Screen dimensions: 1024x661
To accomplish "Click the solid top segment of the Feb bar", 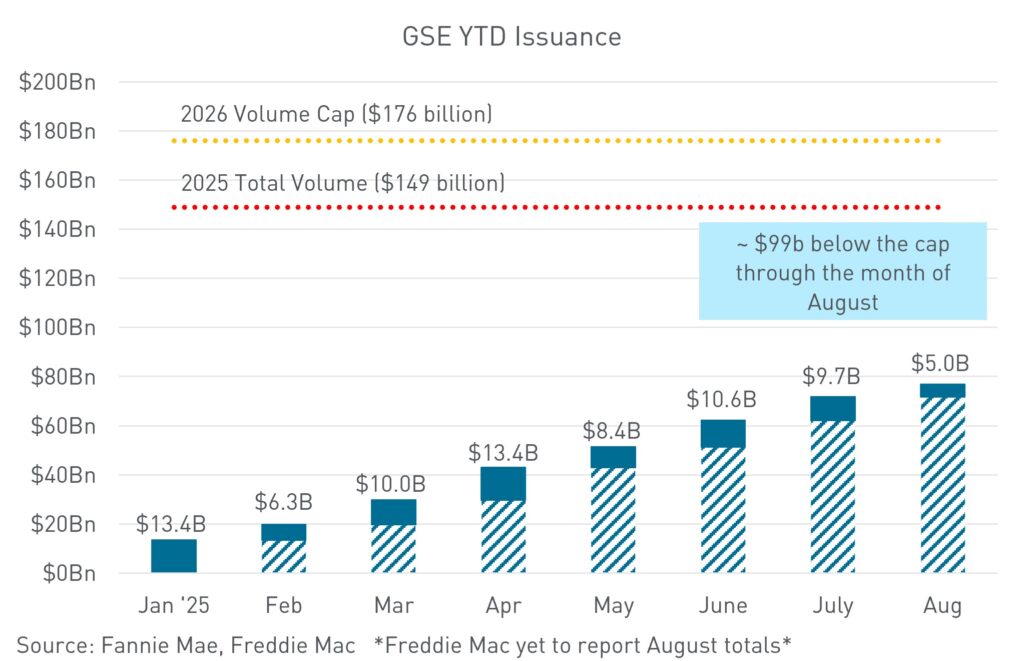I will click(283, 532).
